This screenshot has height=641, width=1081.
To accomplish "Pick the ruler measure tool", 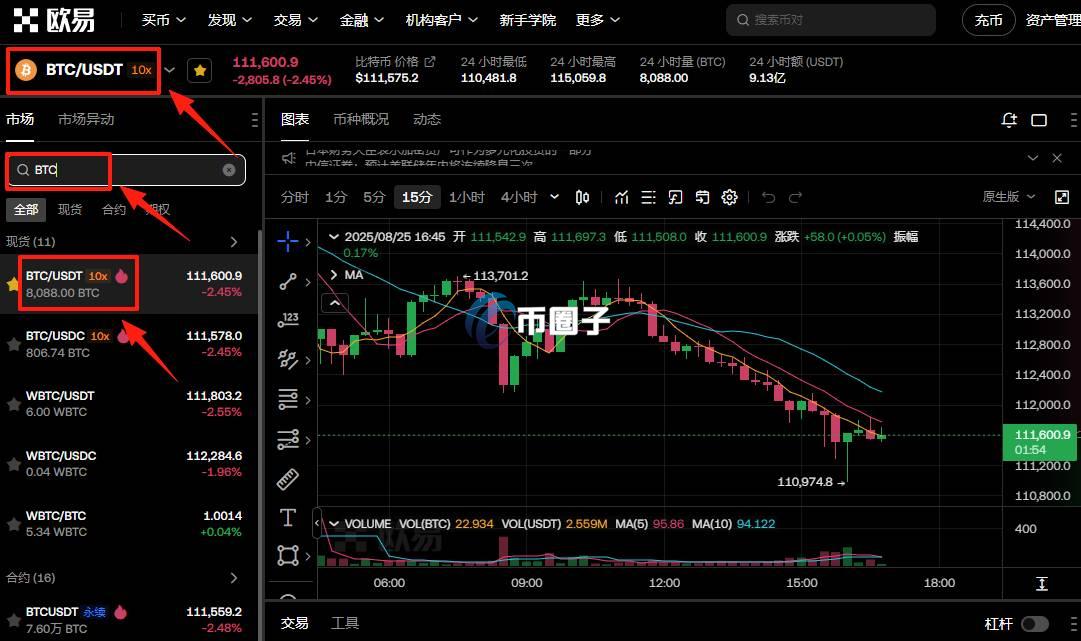I will tap(288, 478).
